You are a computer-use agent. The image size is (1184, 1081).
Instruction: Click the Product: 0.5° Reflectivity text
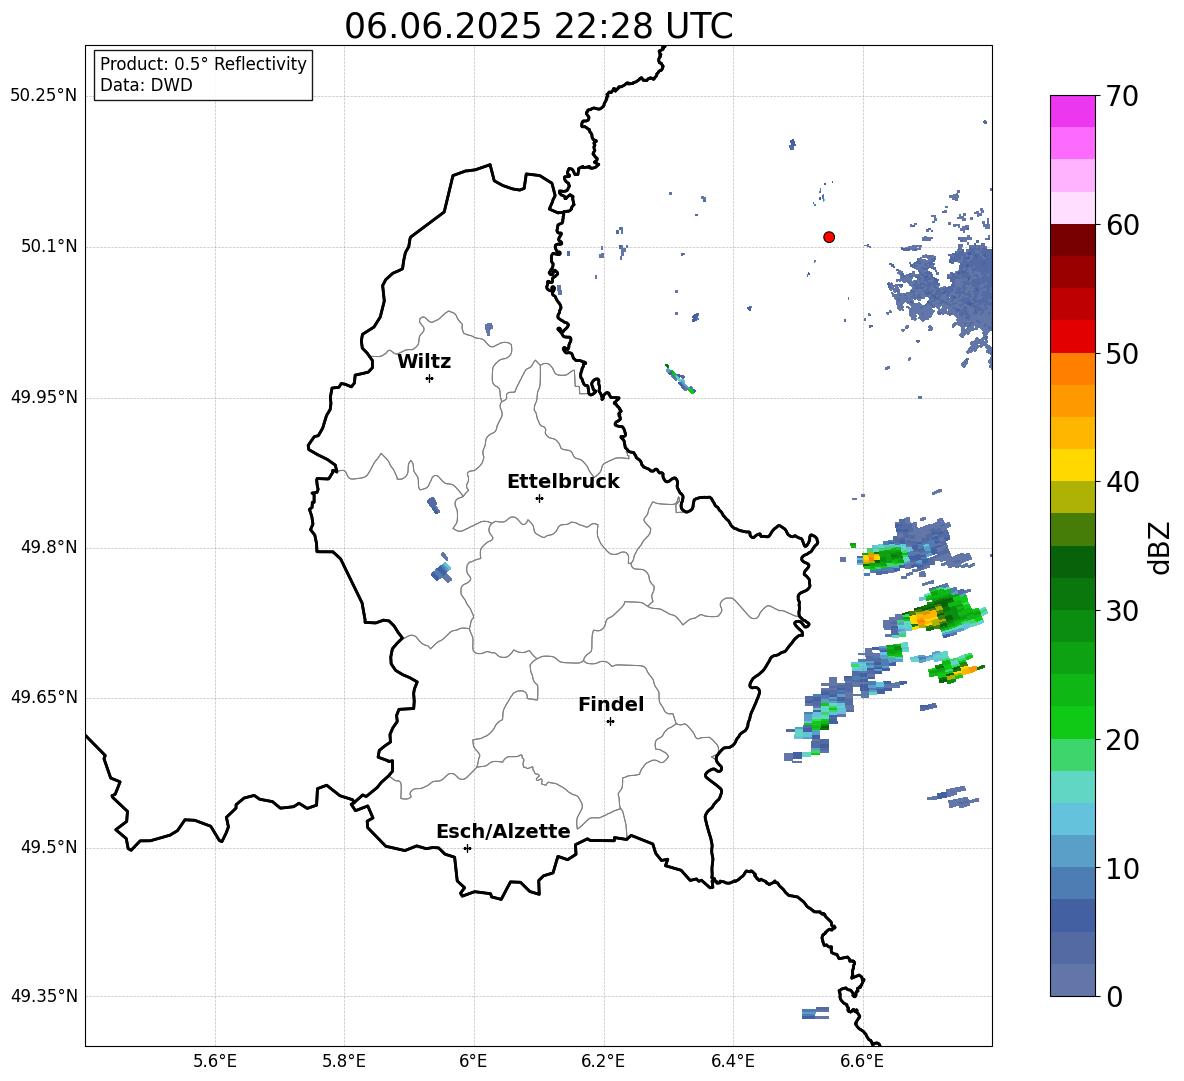[203, 64]
